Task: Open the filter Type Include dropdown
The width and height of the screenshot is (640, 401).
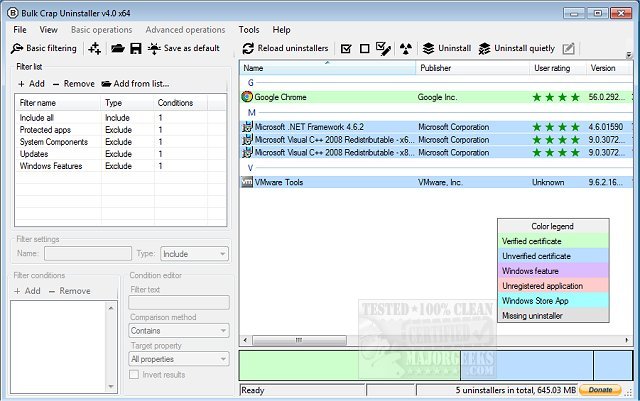Action: [x=194, y=254]
